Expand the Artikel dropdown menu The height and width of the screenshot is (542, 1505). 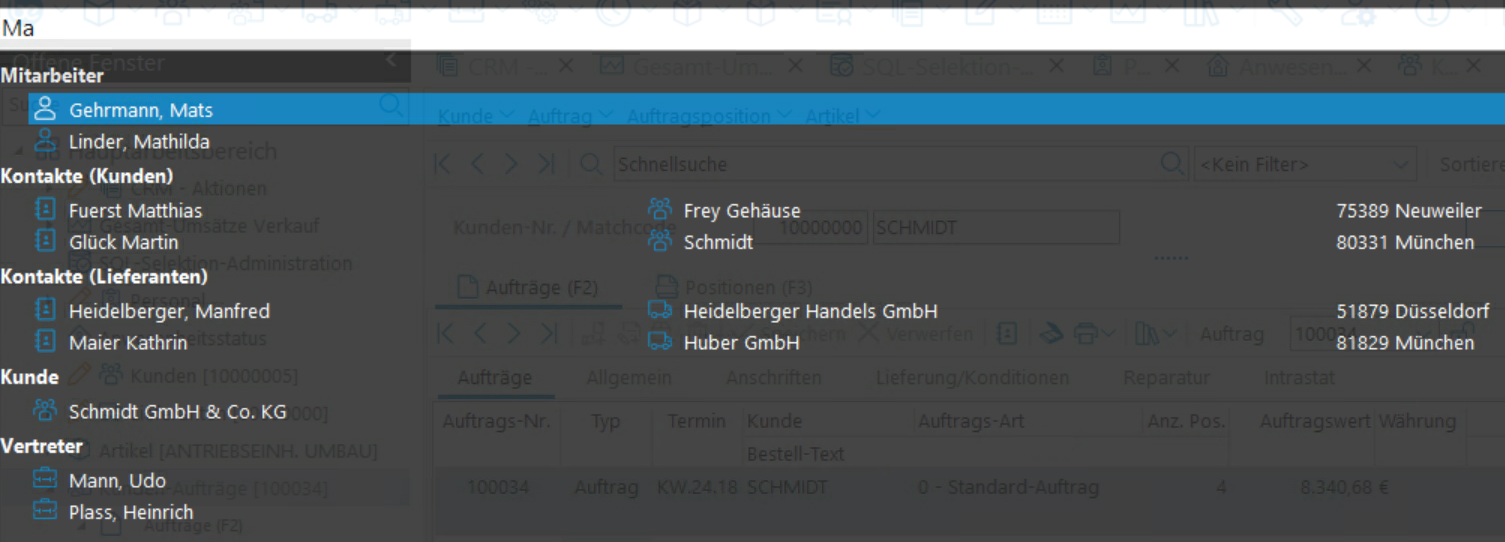click(843, 116)
